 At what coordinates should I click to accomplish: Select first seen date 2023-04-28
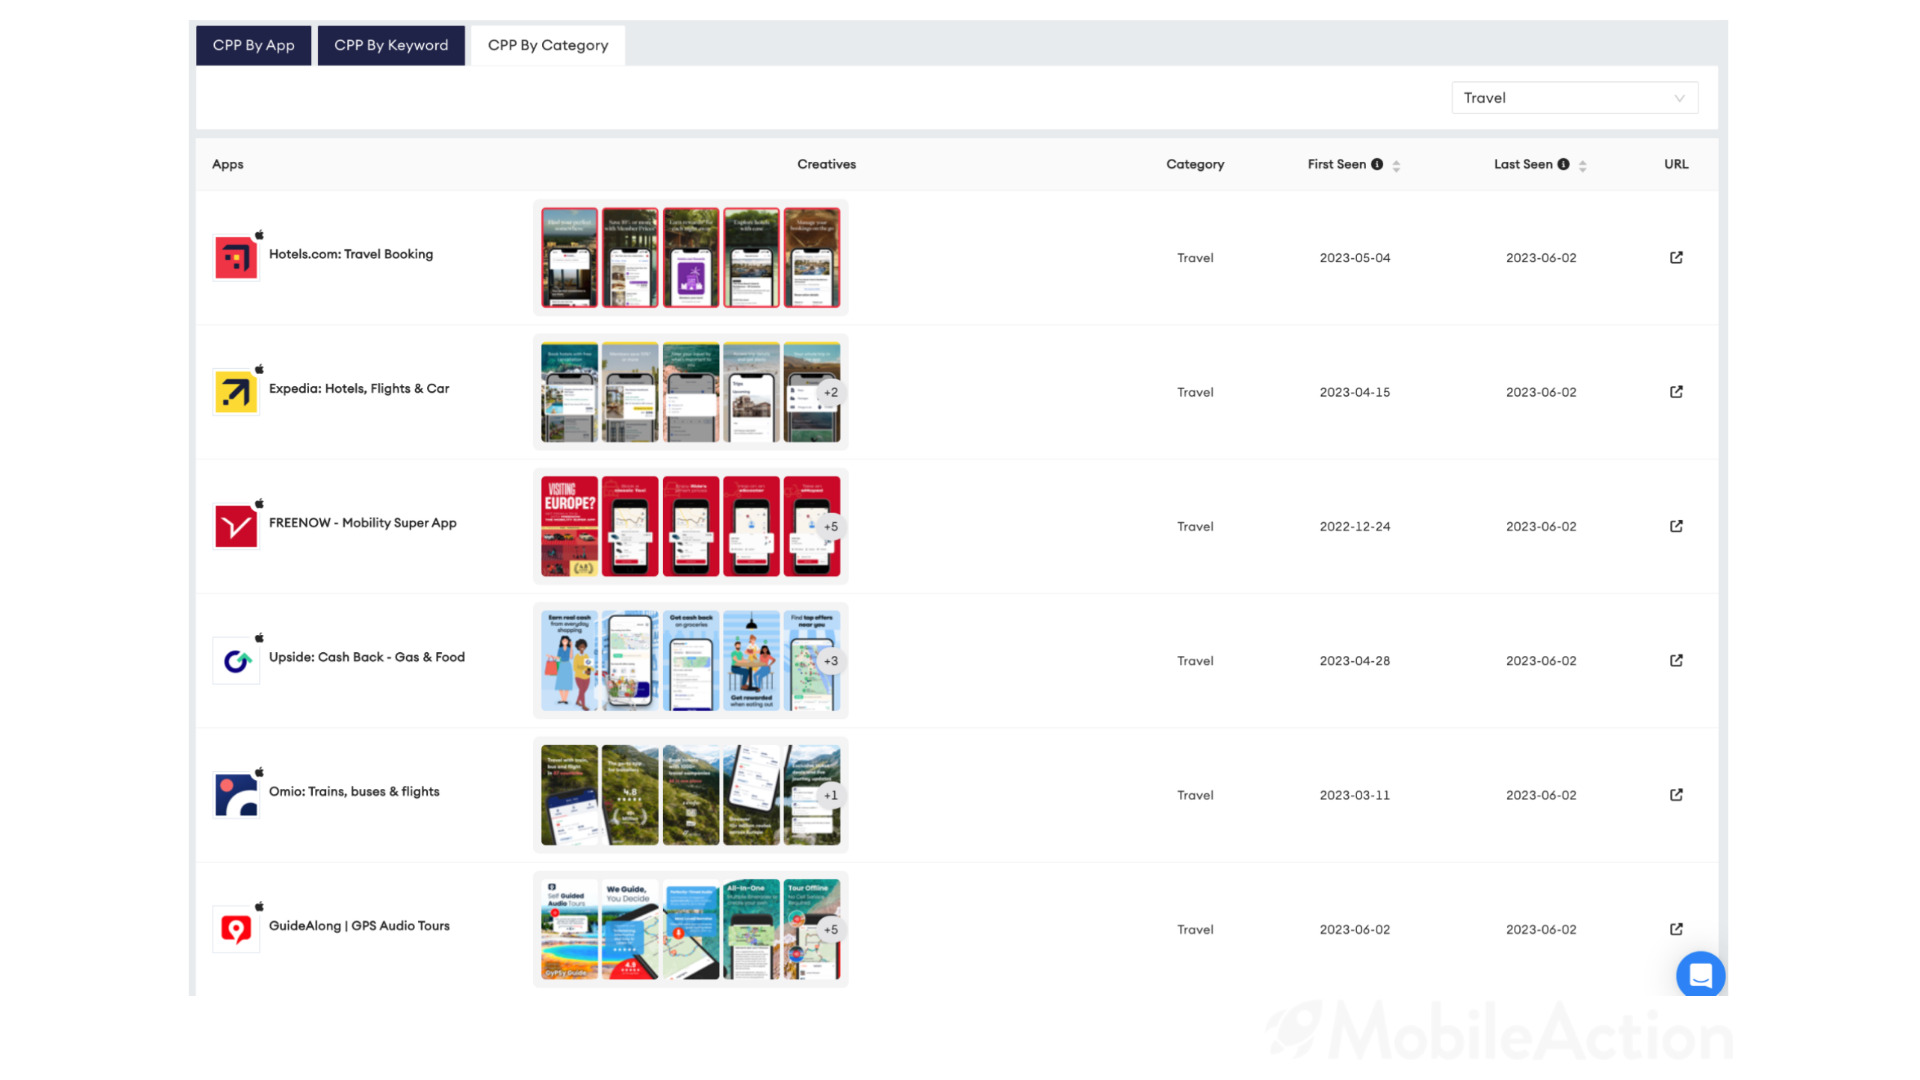(x=1354, y=661)
